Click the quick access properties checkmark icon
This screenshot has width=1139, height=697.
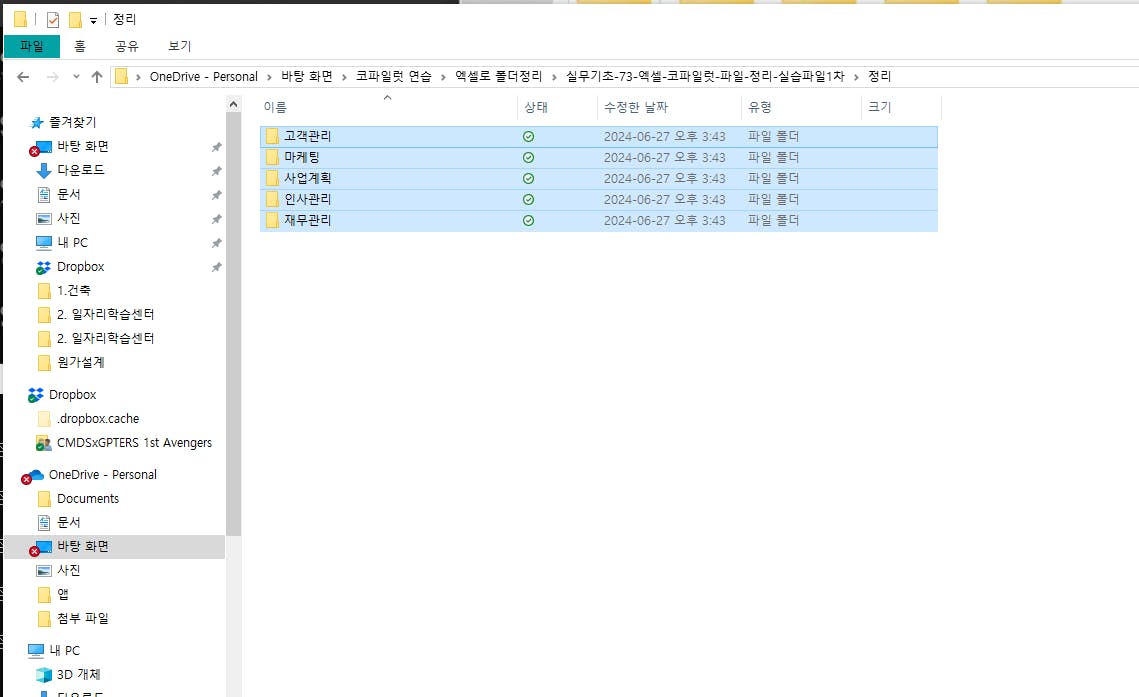53,20
